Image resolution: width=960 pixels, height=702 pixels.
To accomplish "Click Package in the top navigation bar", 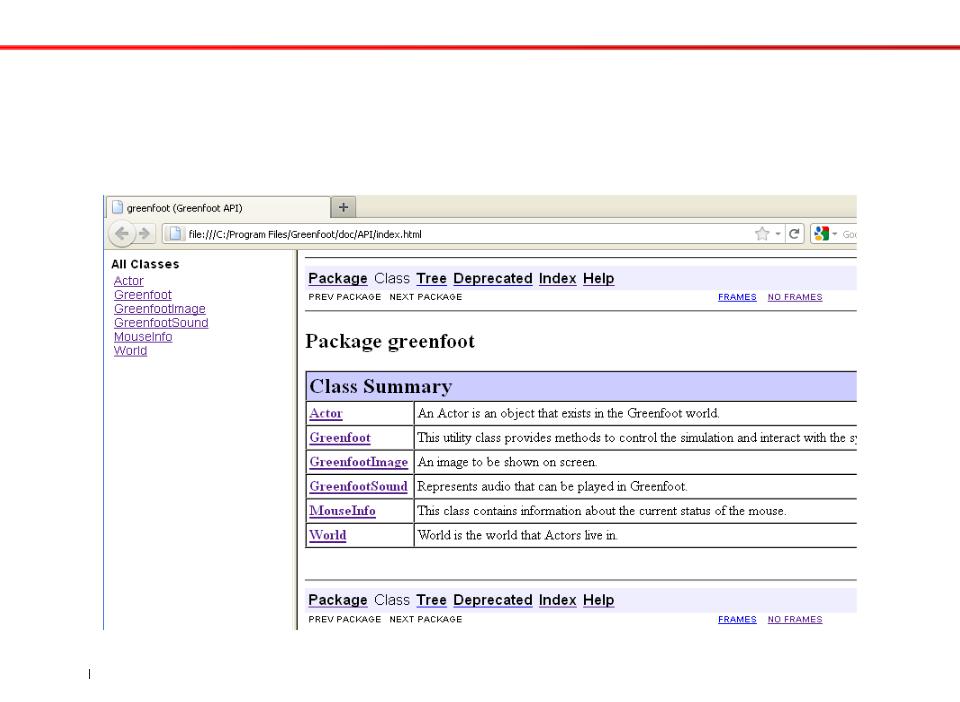I will pyautogui.click(x=338, y=278).
